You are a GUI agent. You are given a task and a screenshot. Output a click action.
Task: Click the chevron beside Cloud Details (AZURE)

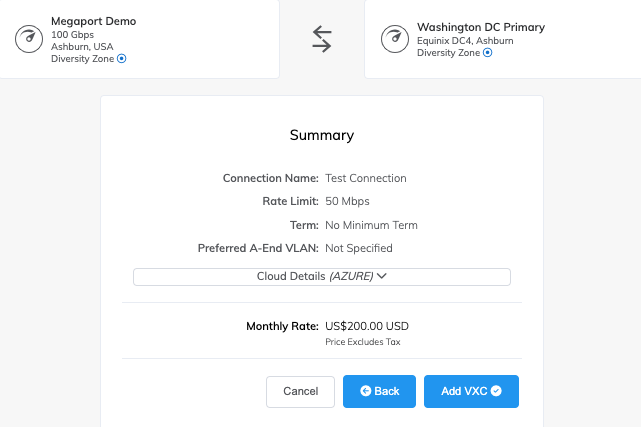click(381, 276)
